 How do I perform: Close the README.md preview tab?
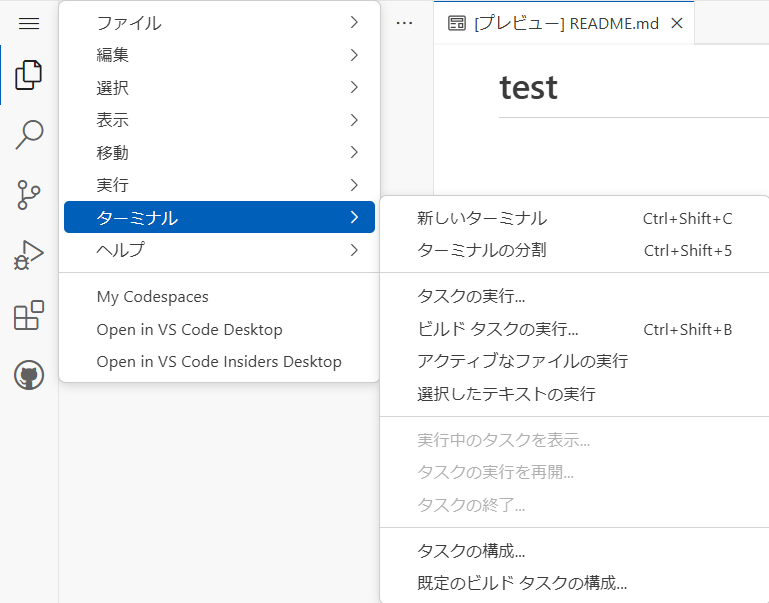pos(677,23)
